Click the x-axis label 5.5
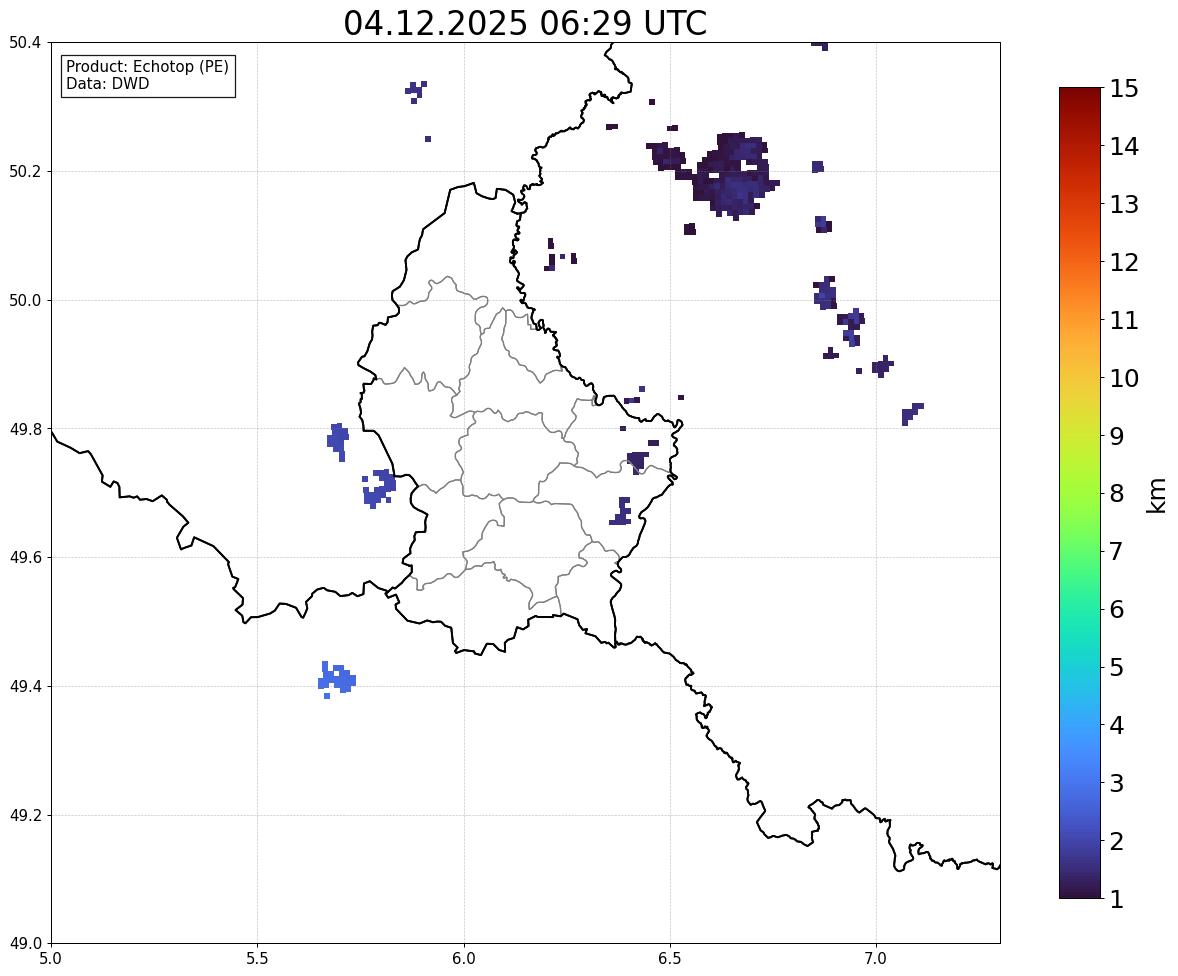The width and height of the screenshot is (1178, 976). [257, 959]
